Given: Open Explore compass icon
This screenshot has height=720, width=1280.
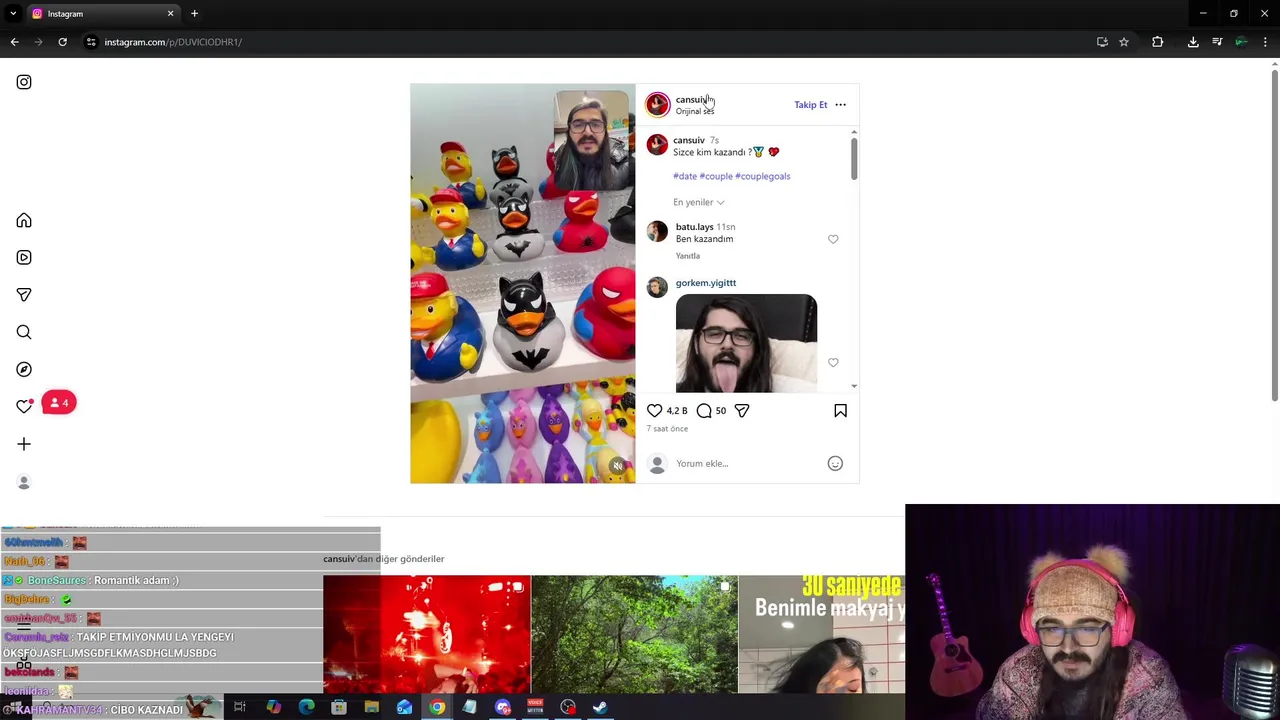Looking at the screenshot, I should coord(24,369).
